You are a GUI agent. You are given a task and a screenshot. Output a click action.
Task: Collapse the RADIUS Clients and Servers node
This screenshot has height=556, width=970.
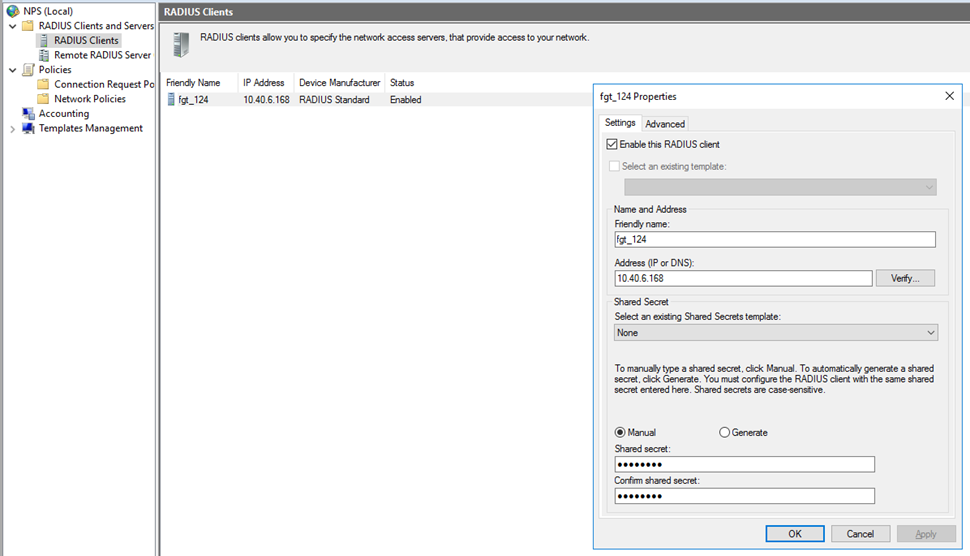tap(12, 26)
